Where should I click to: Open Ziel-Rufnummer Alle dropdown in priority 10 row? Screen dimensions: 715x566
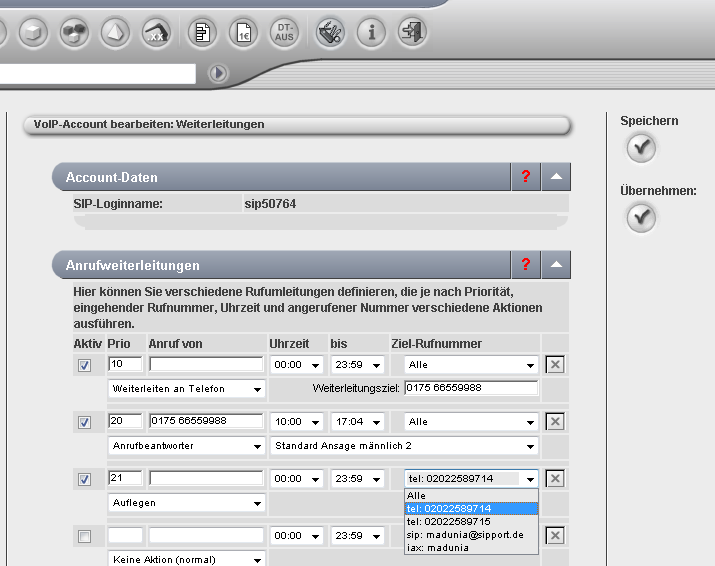pyautogui.click(x=471, y=365)
